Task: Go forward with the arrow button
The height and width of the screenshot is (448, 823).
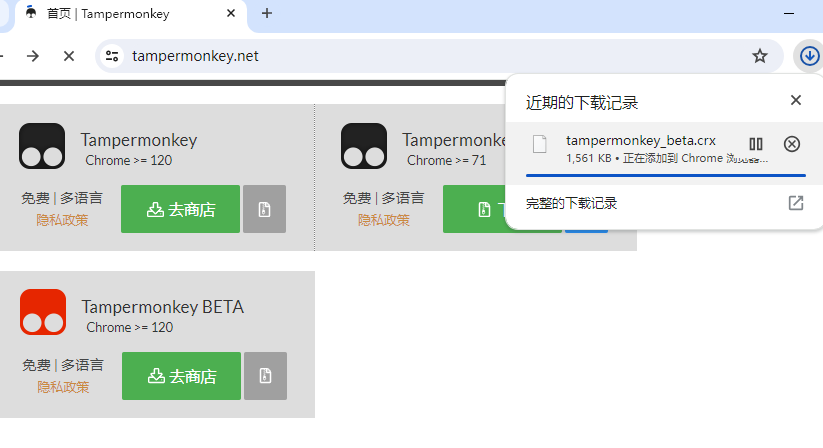Action: [33, 56]
